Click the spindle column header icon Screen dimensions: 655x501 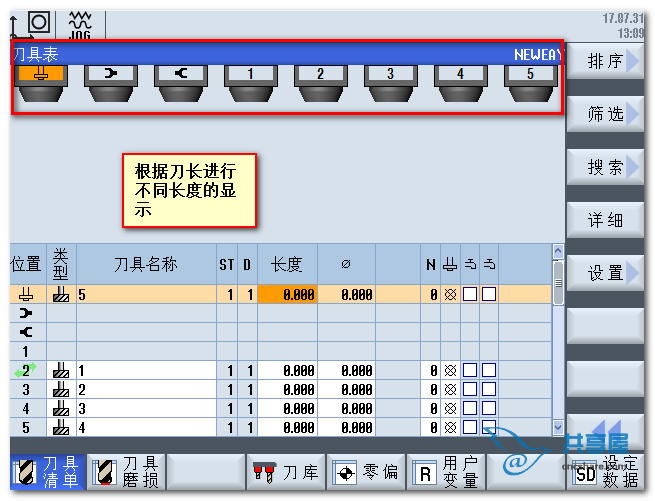450,264
